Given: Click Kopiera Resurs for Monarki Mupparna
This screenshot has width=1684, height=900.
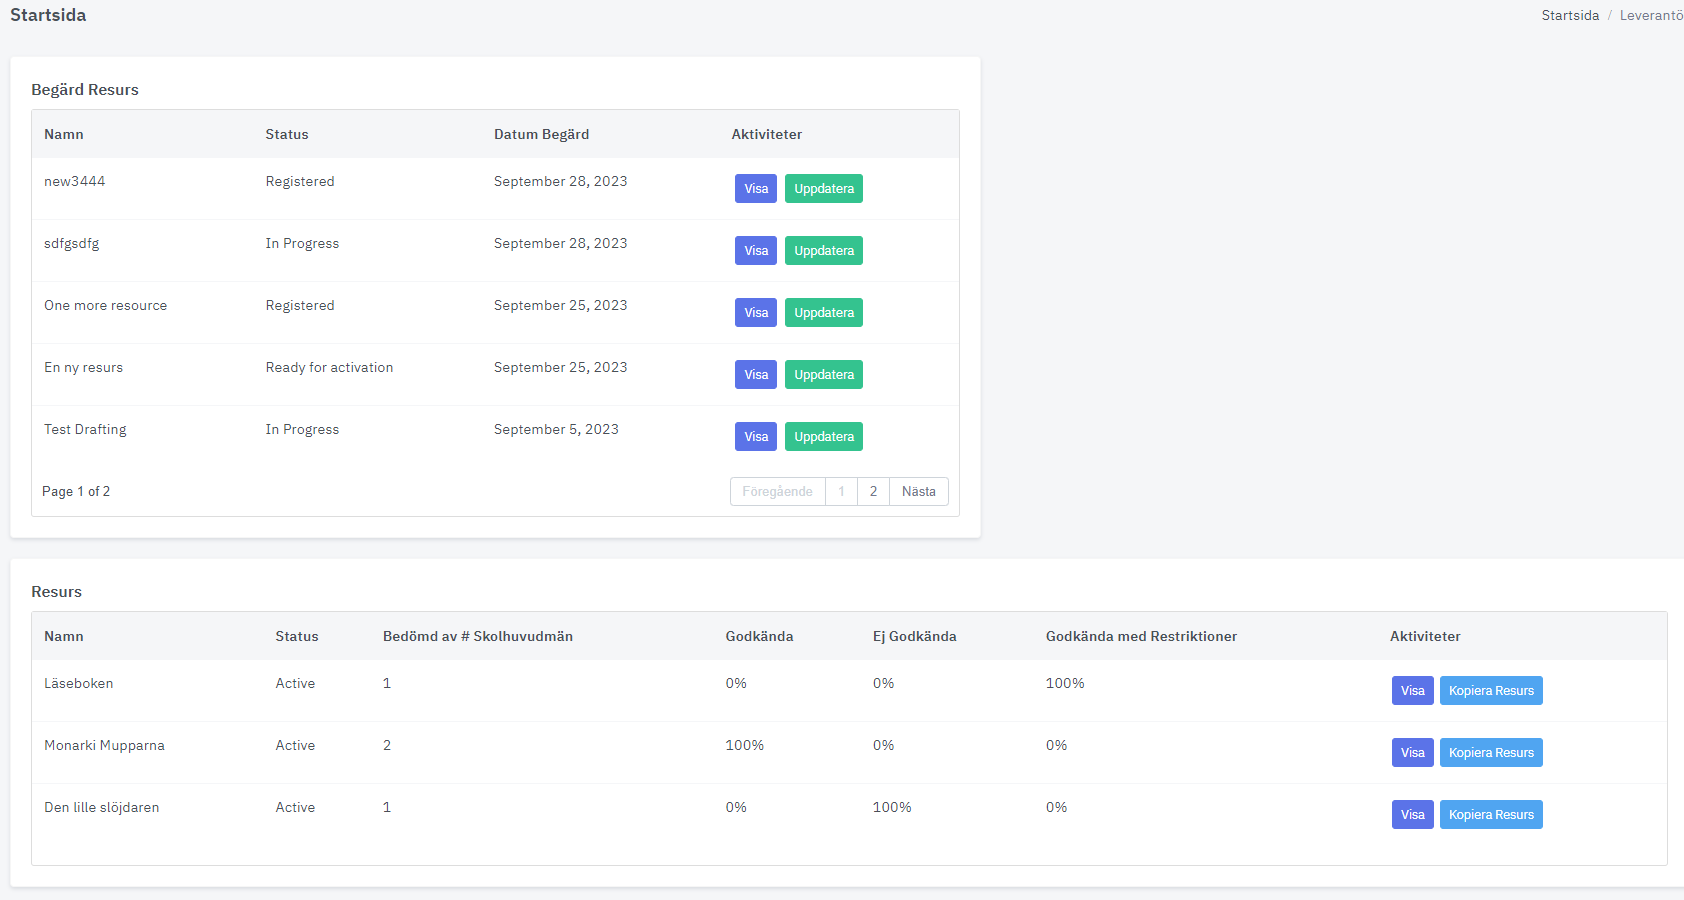Looking at the screenshot, I should pos(1491,753).
